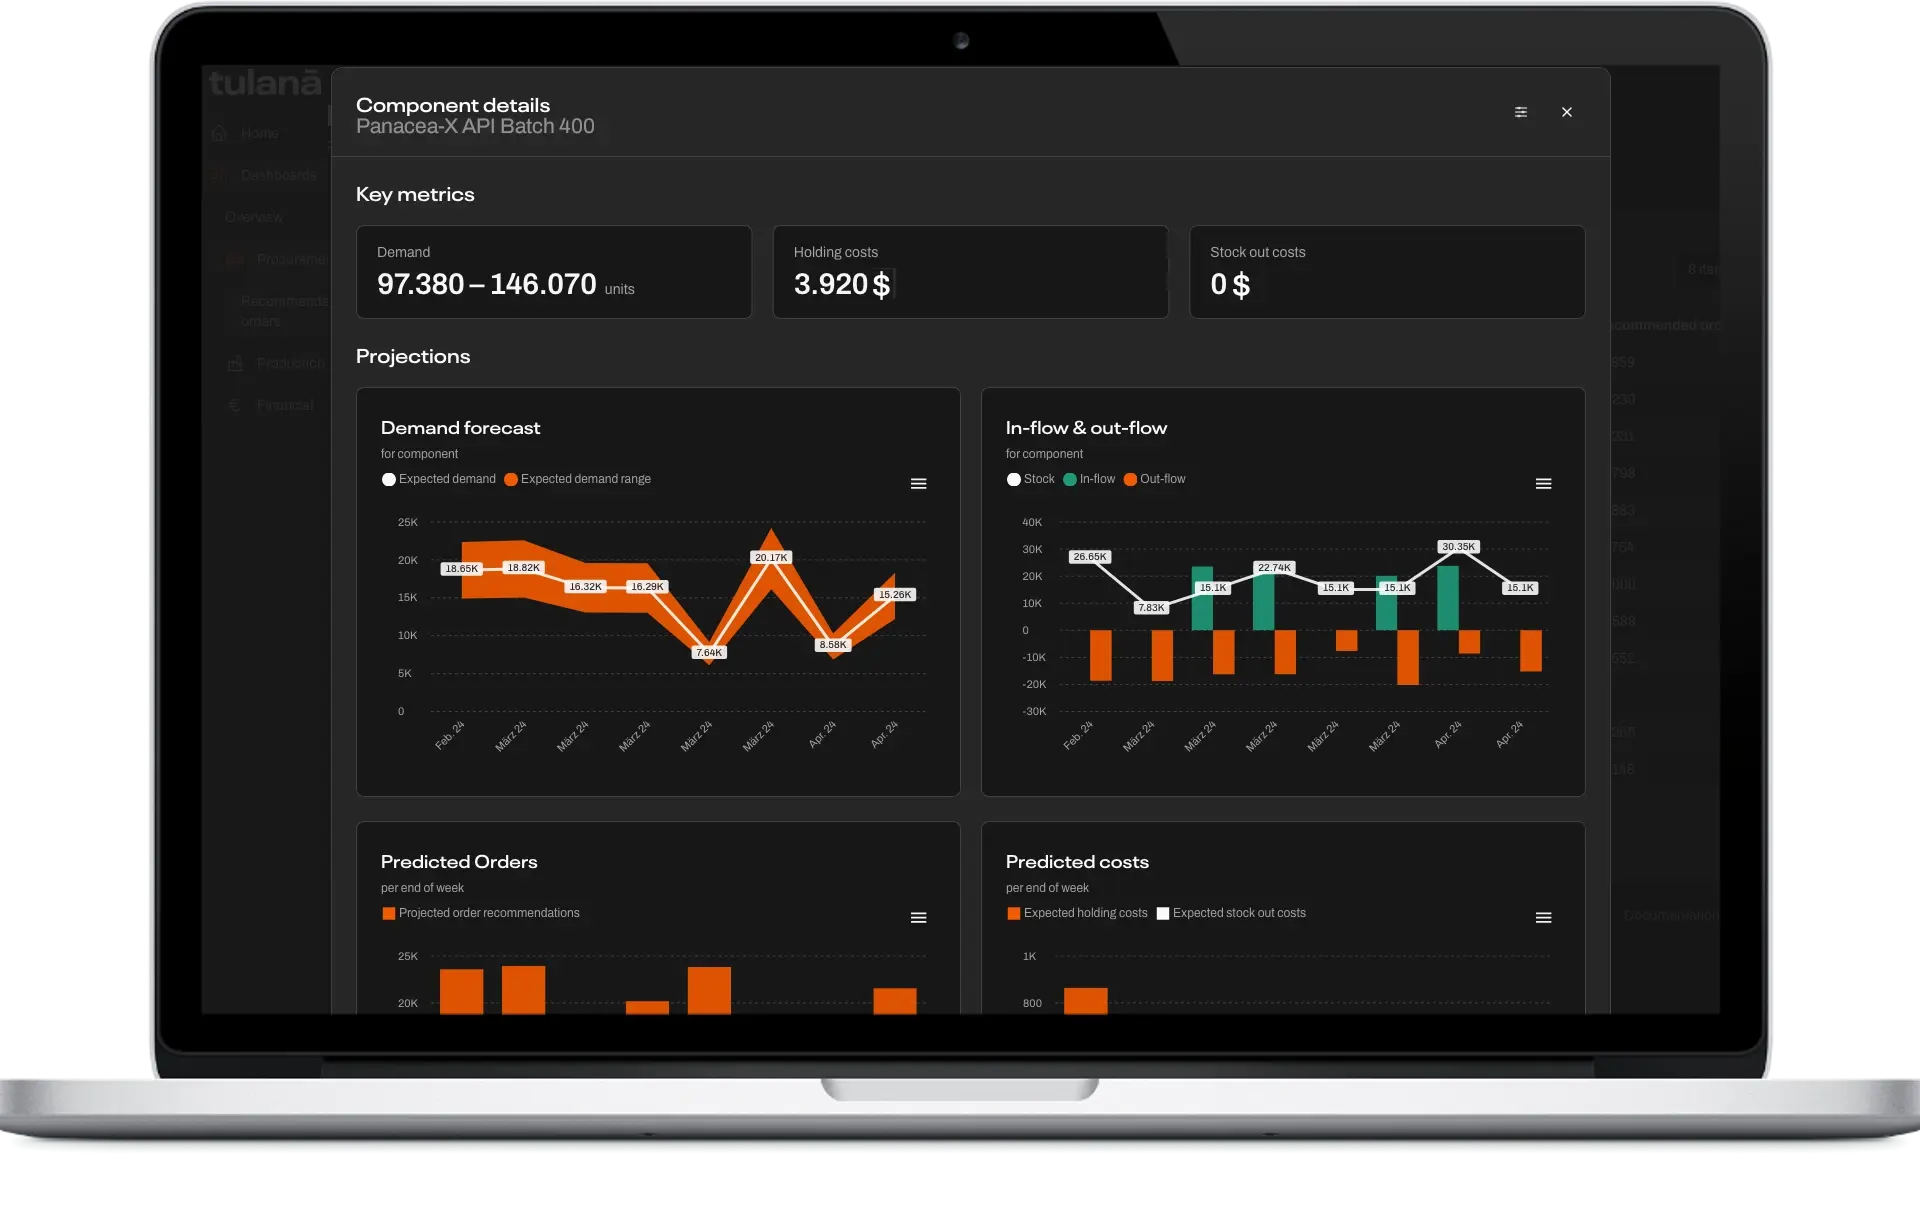
Task: Open Demand forecast chart hamburger menu
Action: [x=918, y=484]
